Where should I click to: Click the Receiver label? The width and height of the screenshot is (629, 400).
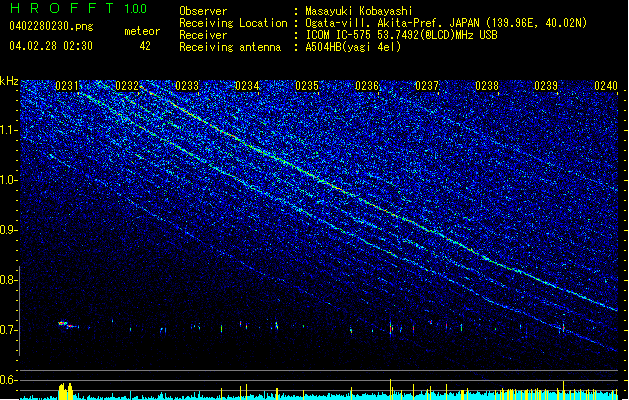[x=203, y=35]
